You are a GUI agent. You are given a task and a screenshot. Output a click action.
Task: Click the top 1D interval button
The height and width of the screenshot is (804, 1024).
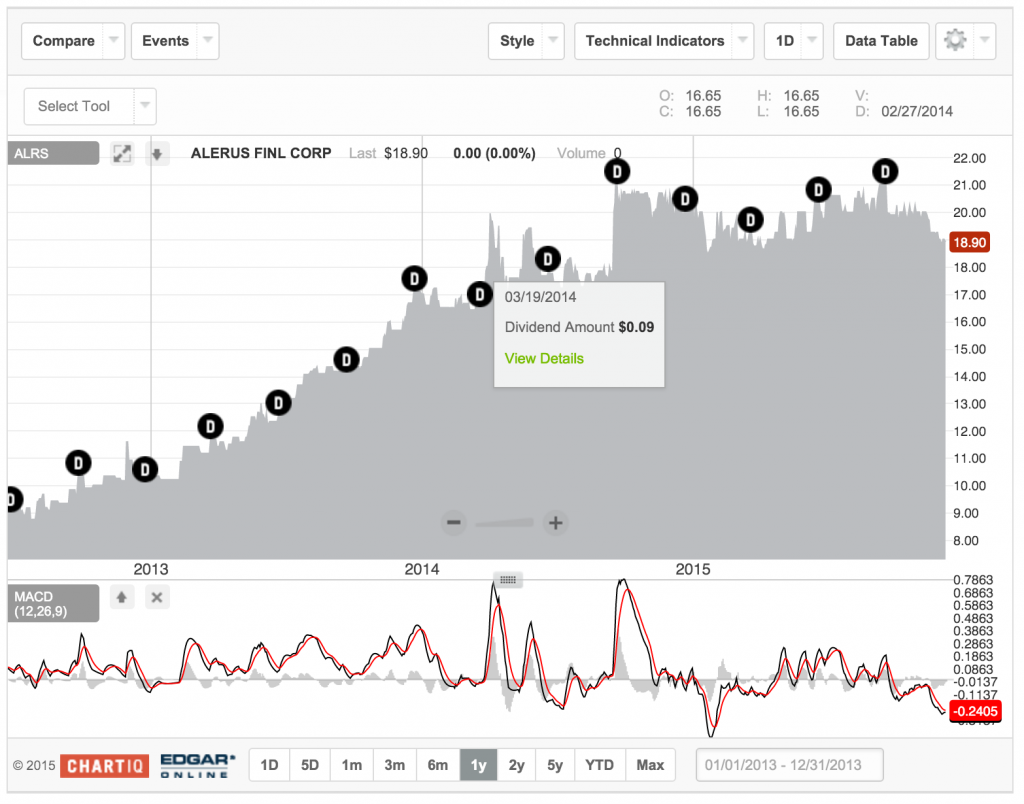click(784, 41)
